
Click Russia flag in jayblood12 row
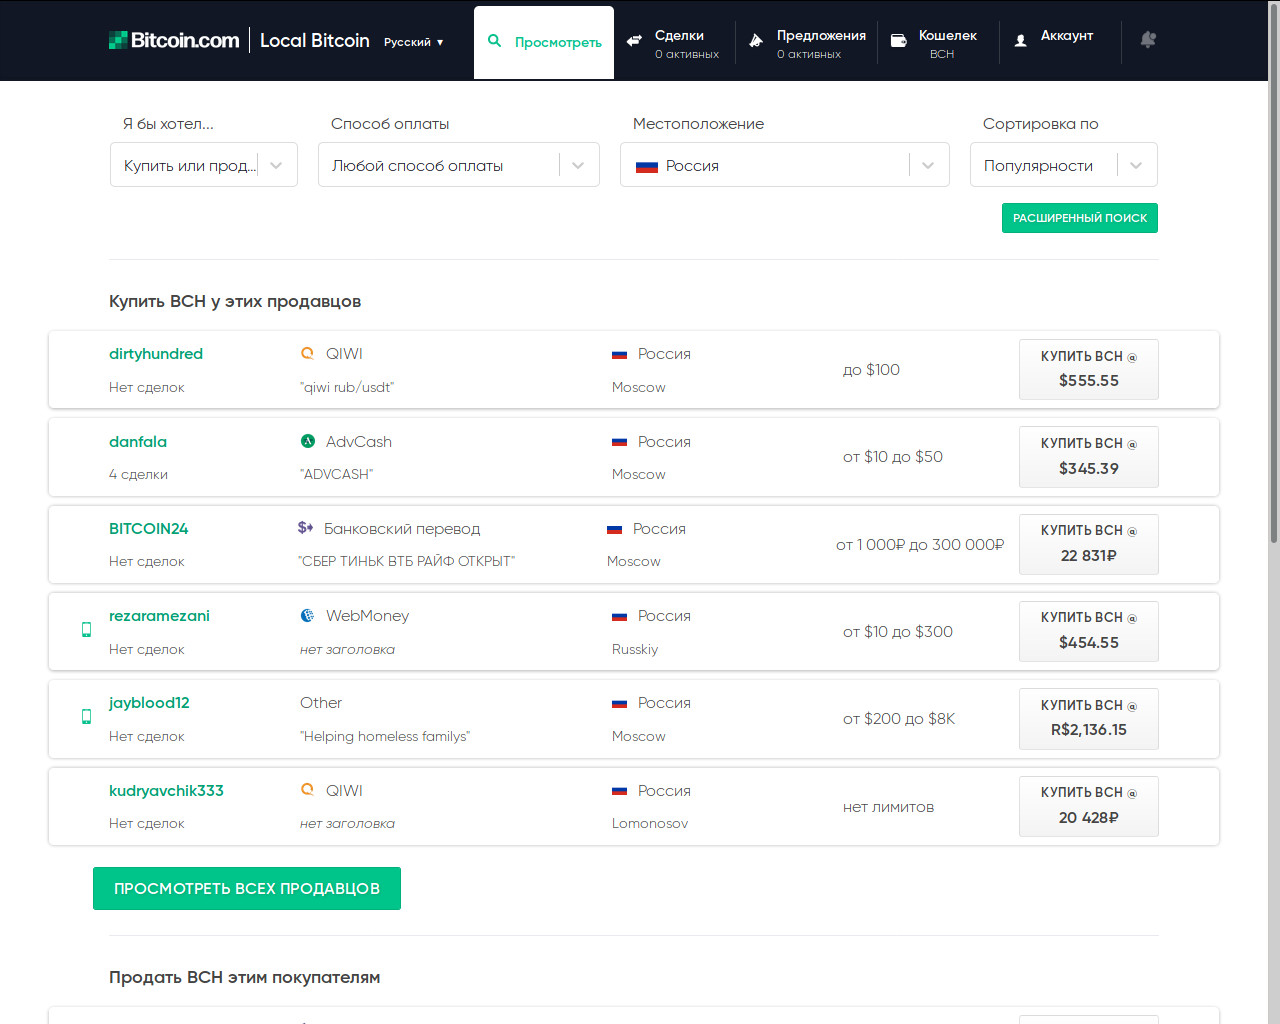[x=620, y=703]
